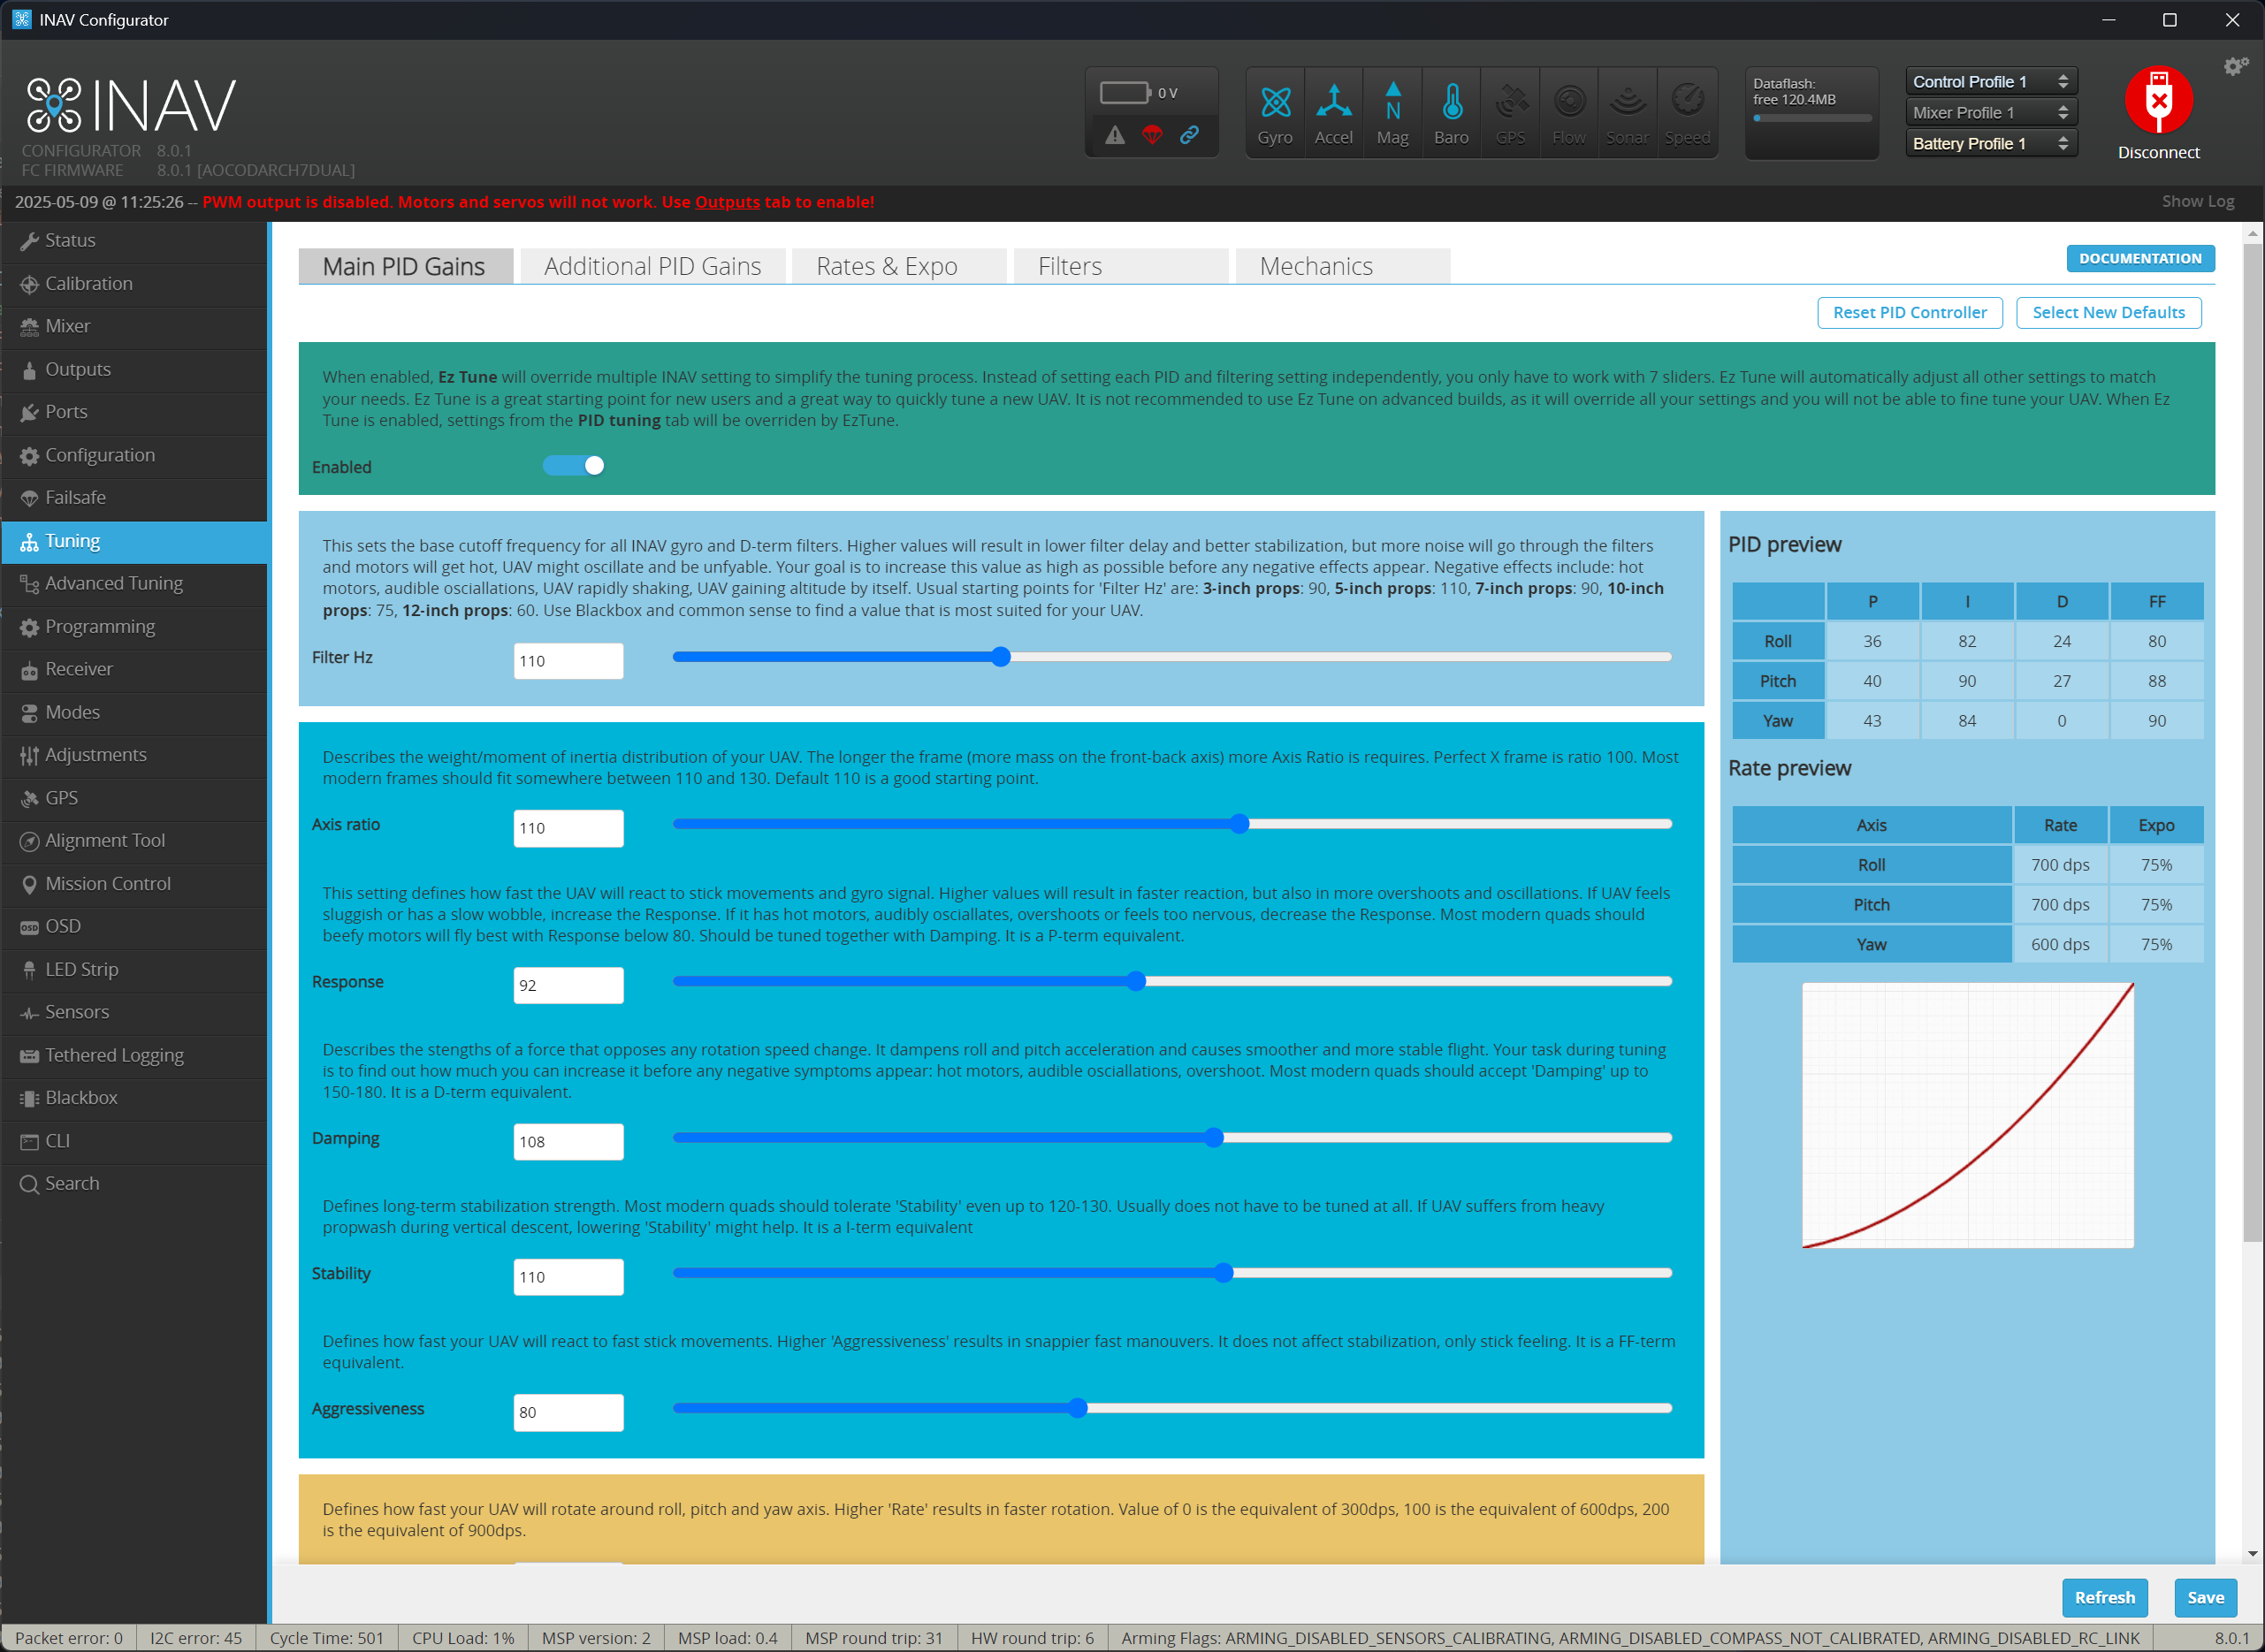Click the Damping slider handle
Screen dimensions: 2265x1652
[1214, 1138]
